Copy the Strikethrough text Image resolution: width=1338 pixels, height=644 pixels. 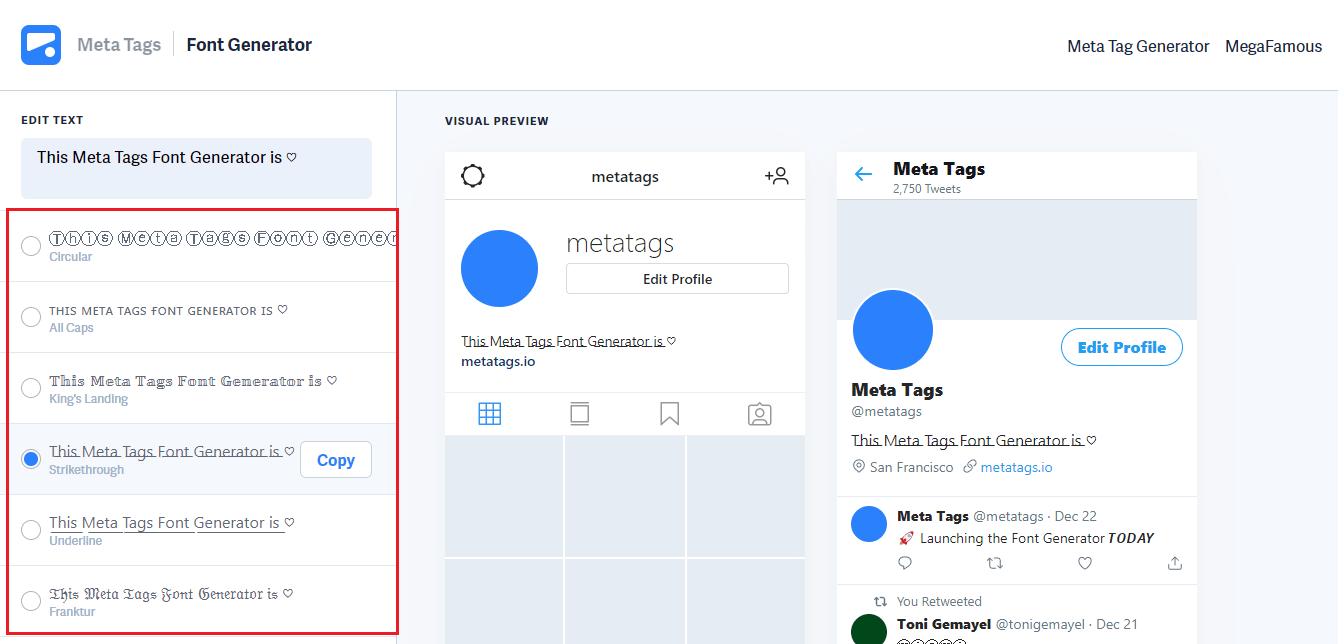point(336,460)
